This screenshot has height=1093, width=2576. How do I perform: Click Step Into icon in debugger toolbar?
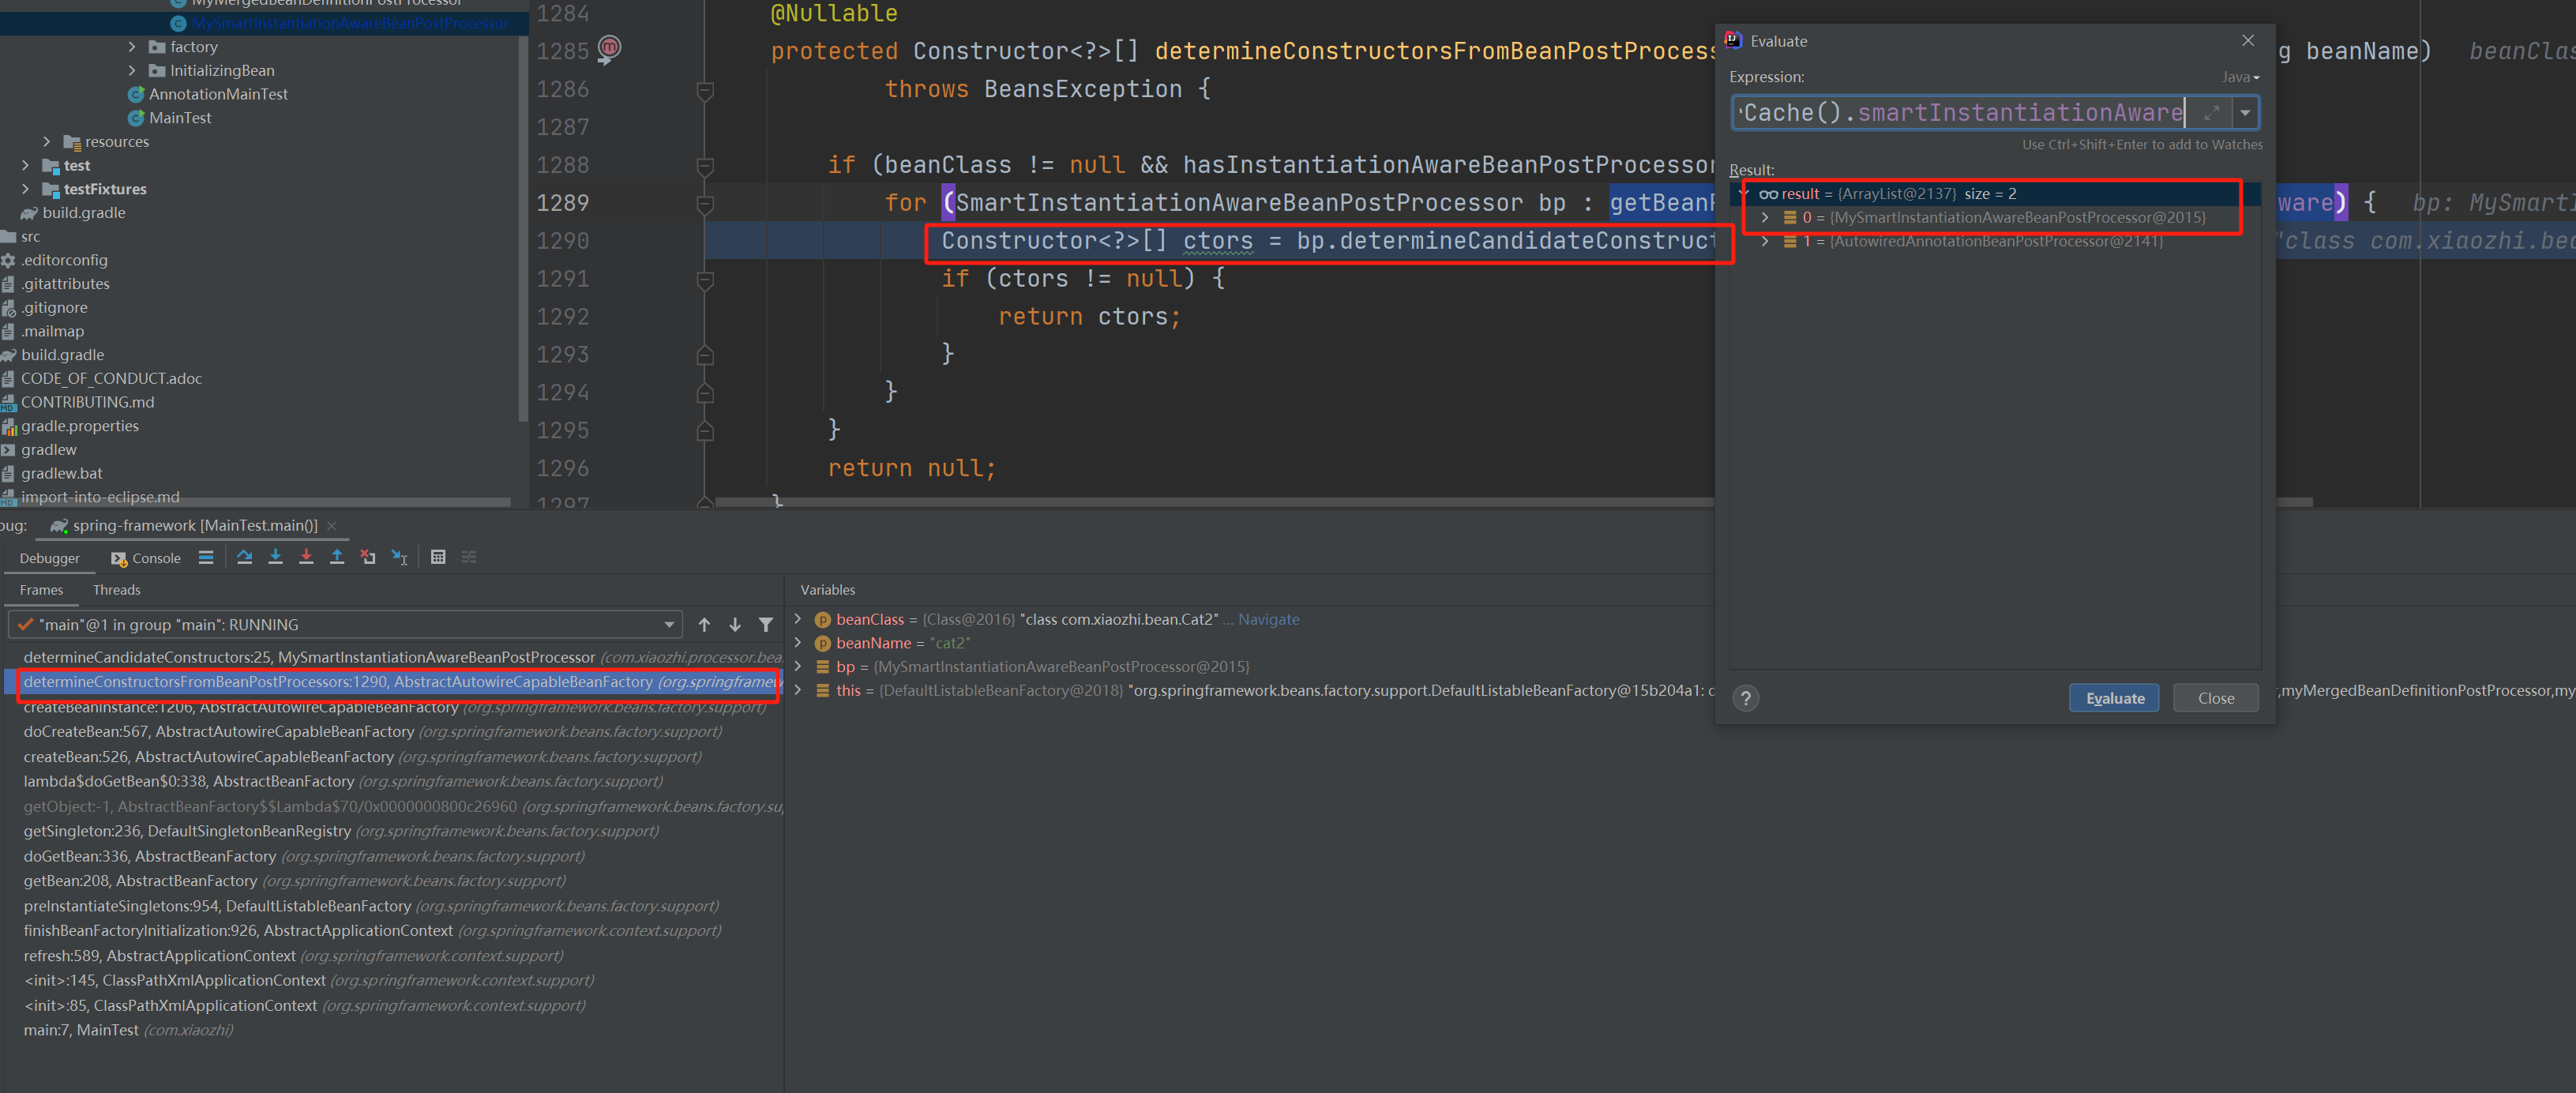click(275, 557)
